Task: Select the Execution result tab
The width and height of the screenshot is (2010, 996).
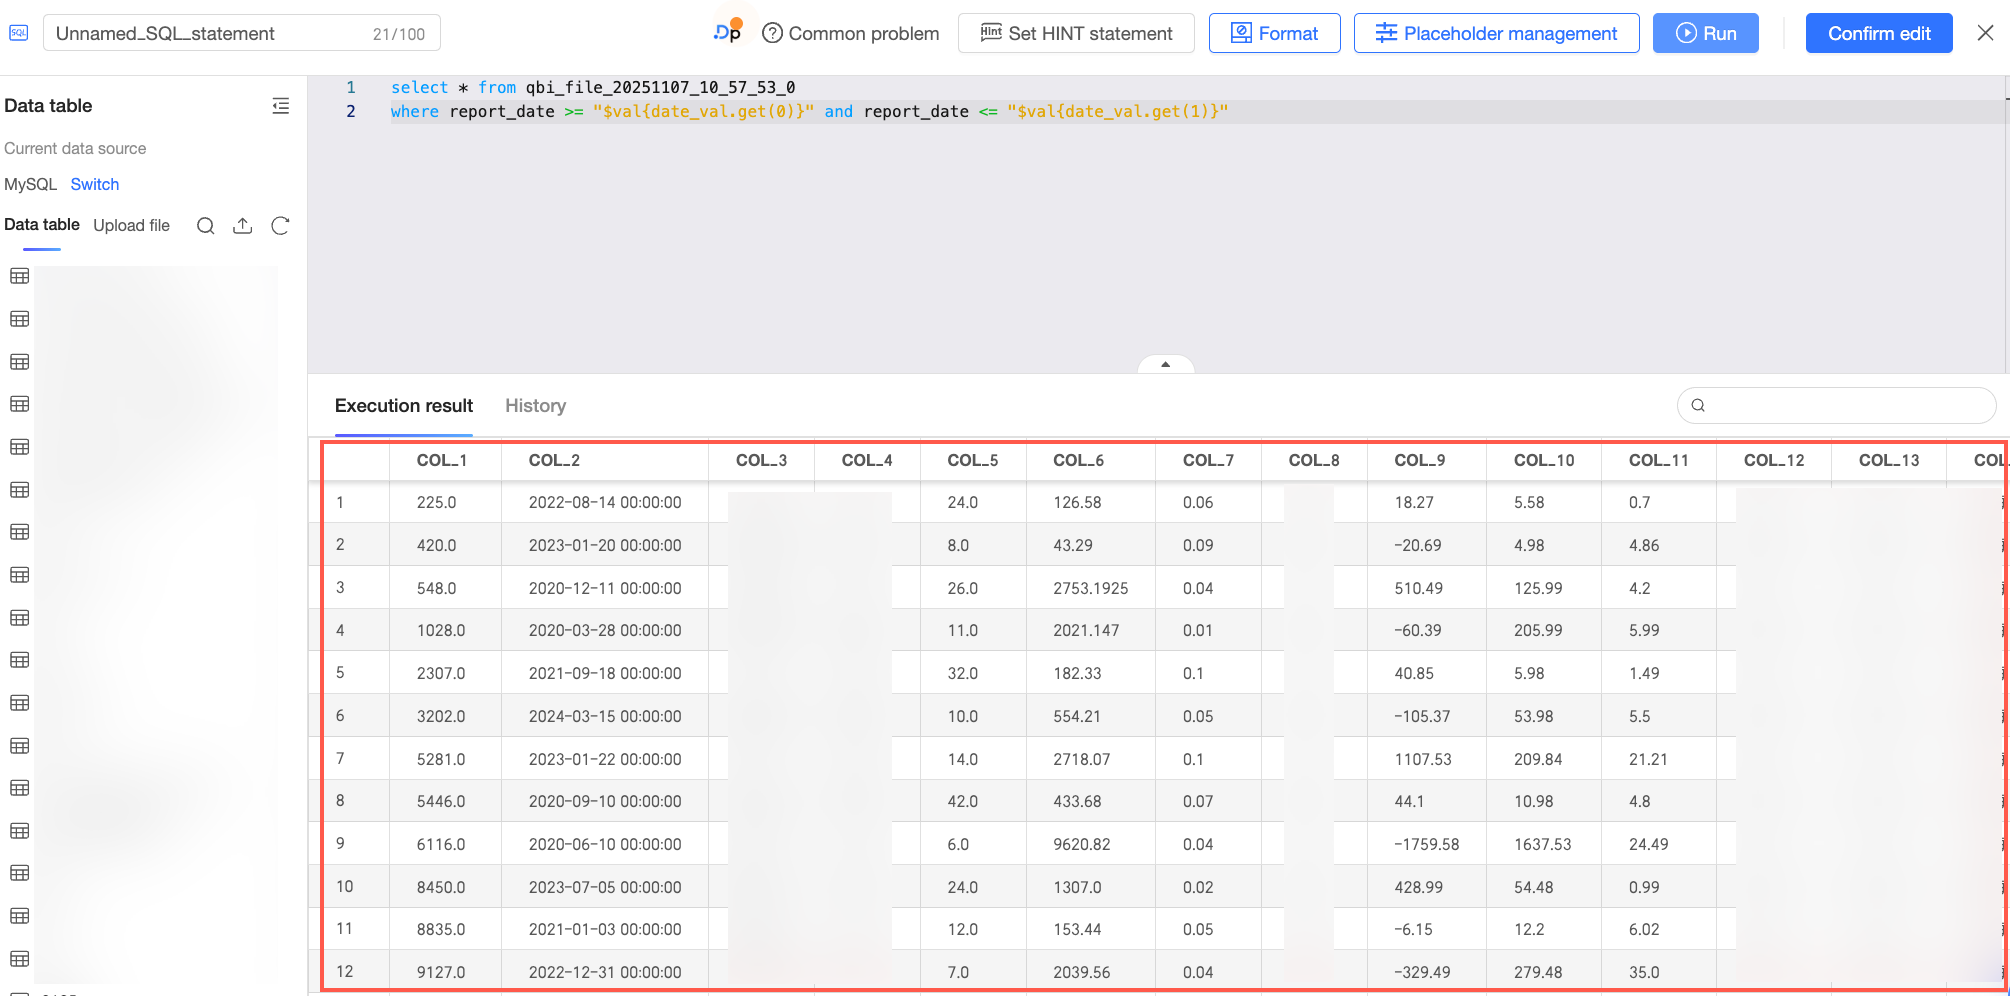Action: tap(403, 406)
